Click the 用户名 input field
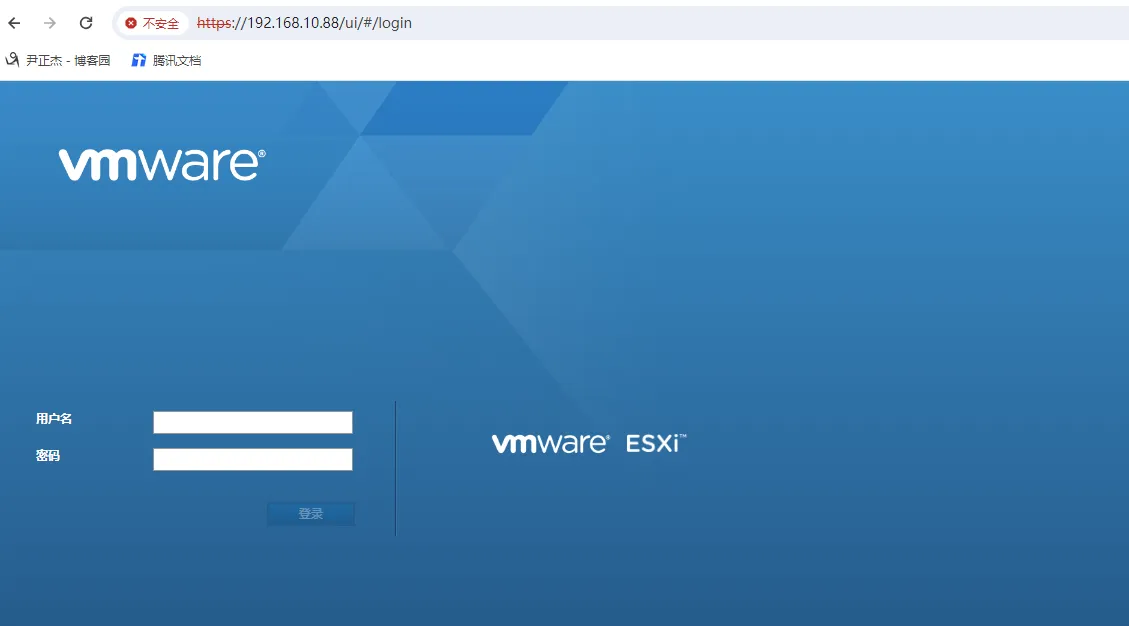1129x626 pixels. [x=253, y=422]
